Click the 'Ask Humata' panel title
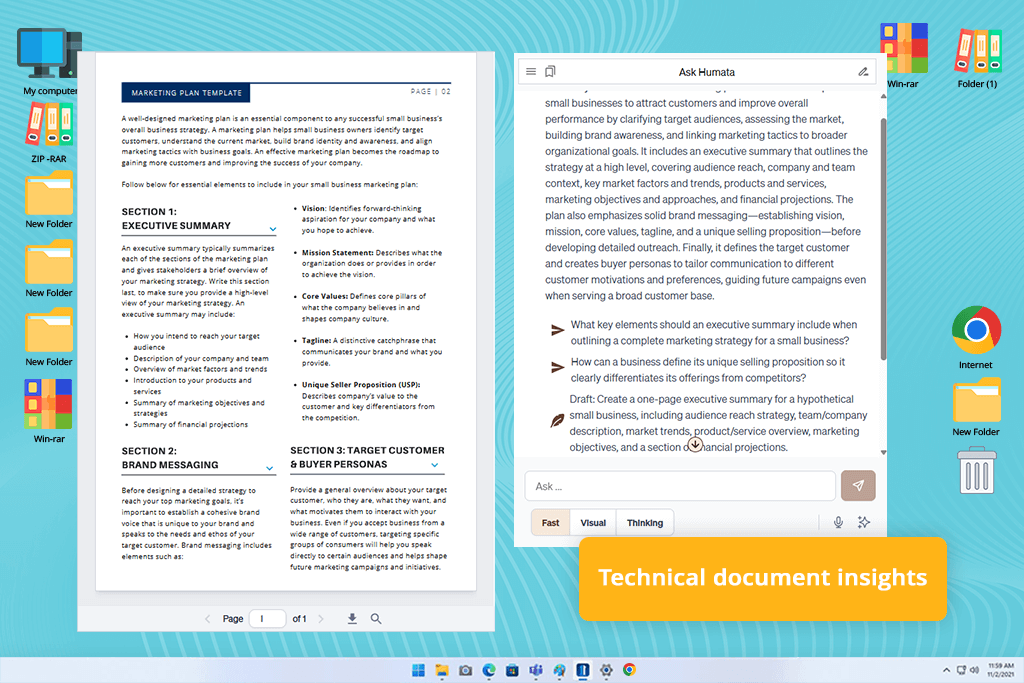Viewport: 1024px width, 683px height. [707, 72]
